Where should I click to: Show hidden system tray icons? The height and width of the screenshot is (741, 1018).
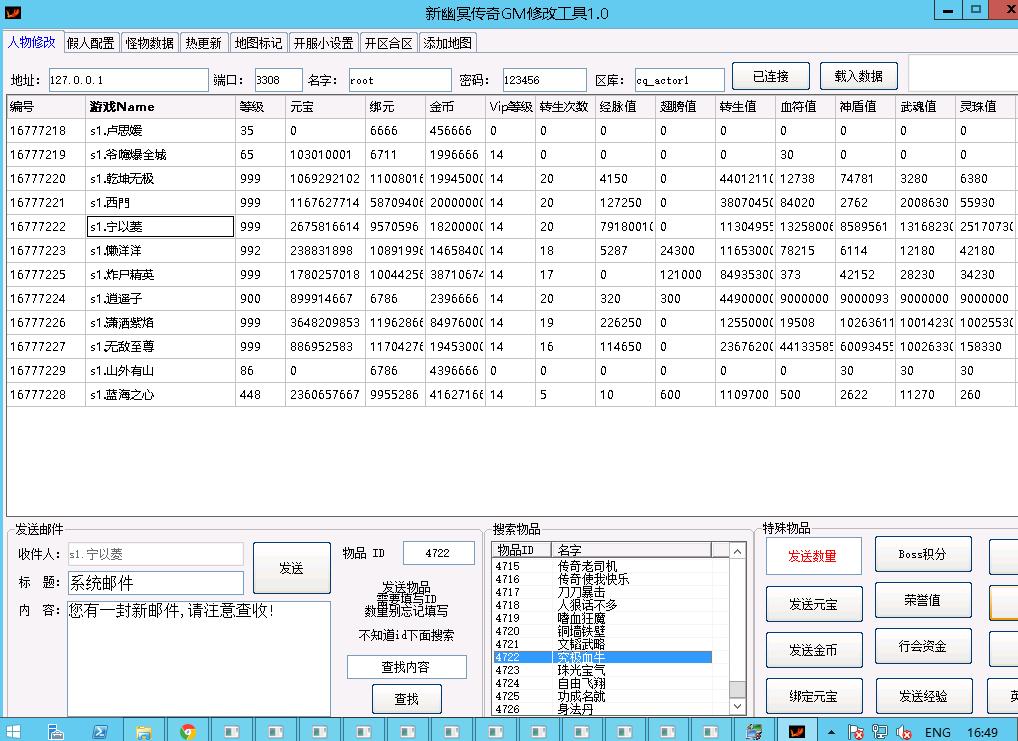pyautogui.click(x=833, y=732)
